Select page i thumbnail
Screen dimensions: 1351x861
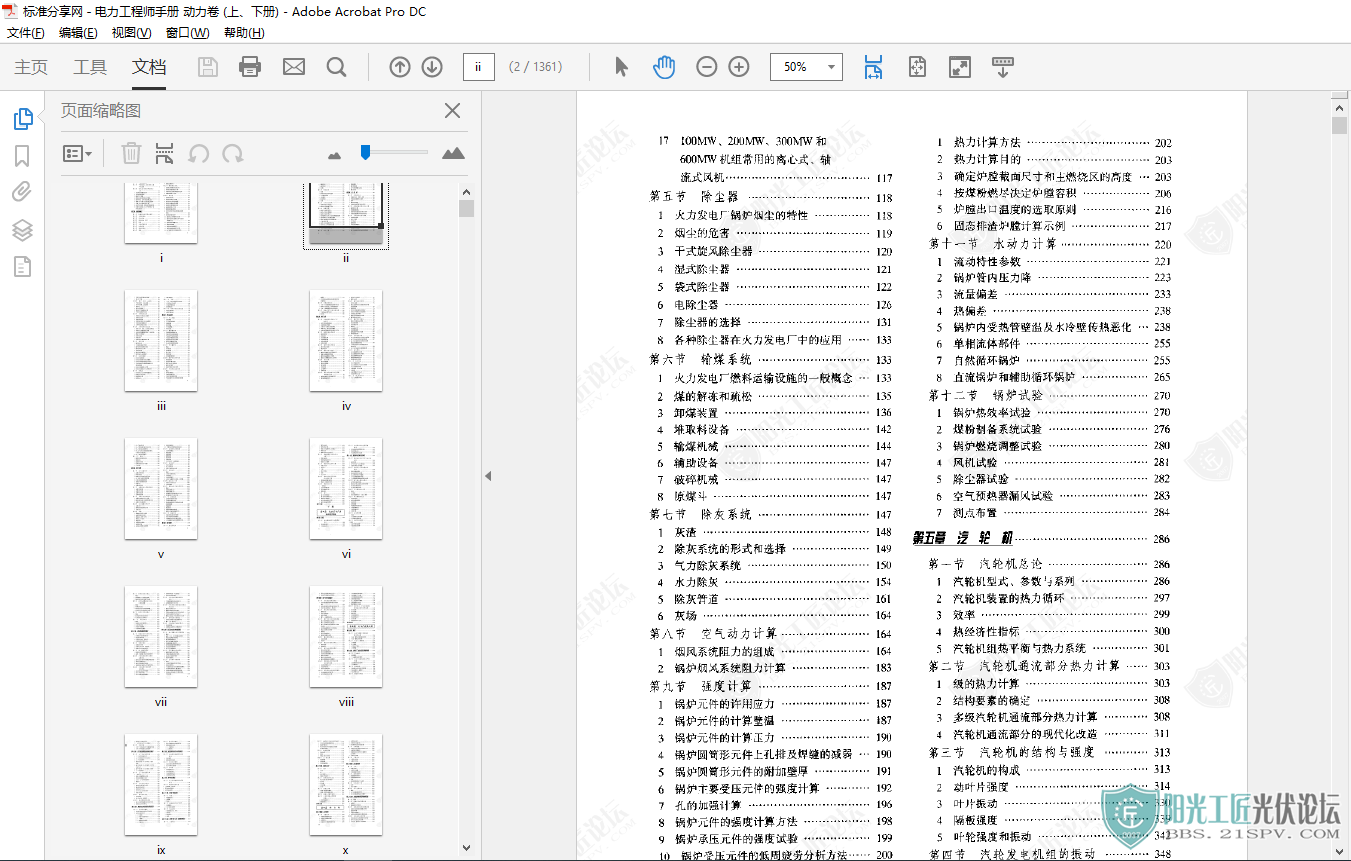point(161,213)
